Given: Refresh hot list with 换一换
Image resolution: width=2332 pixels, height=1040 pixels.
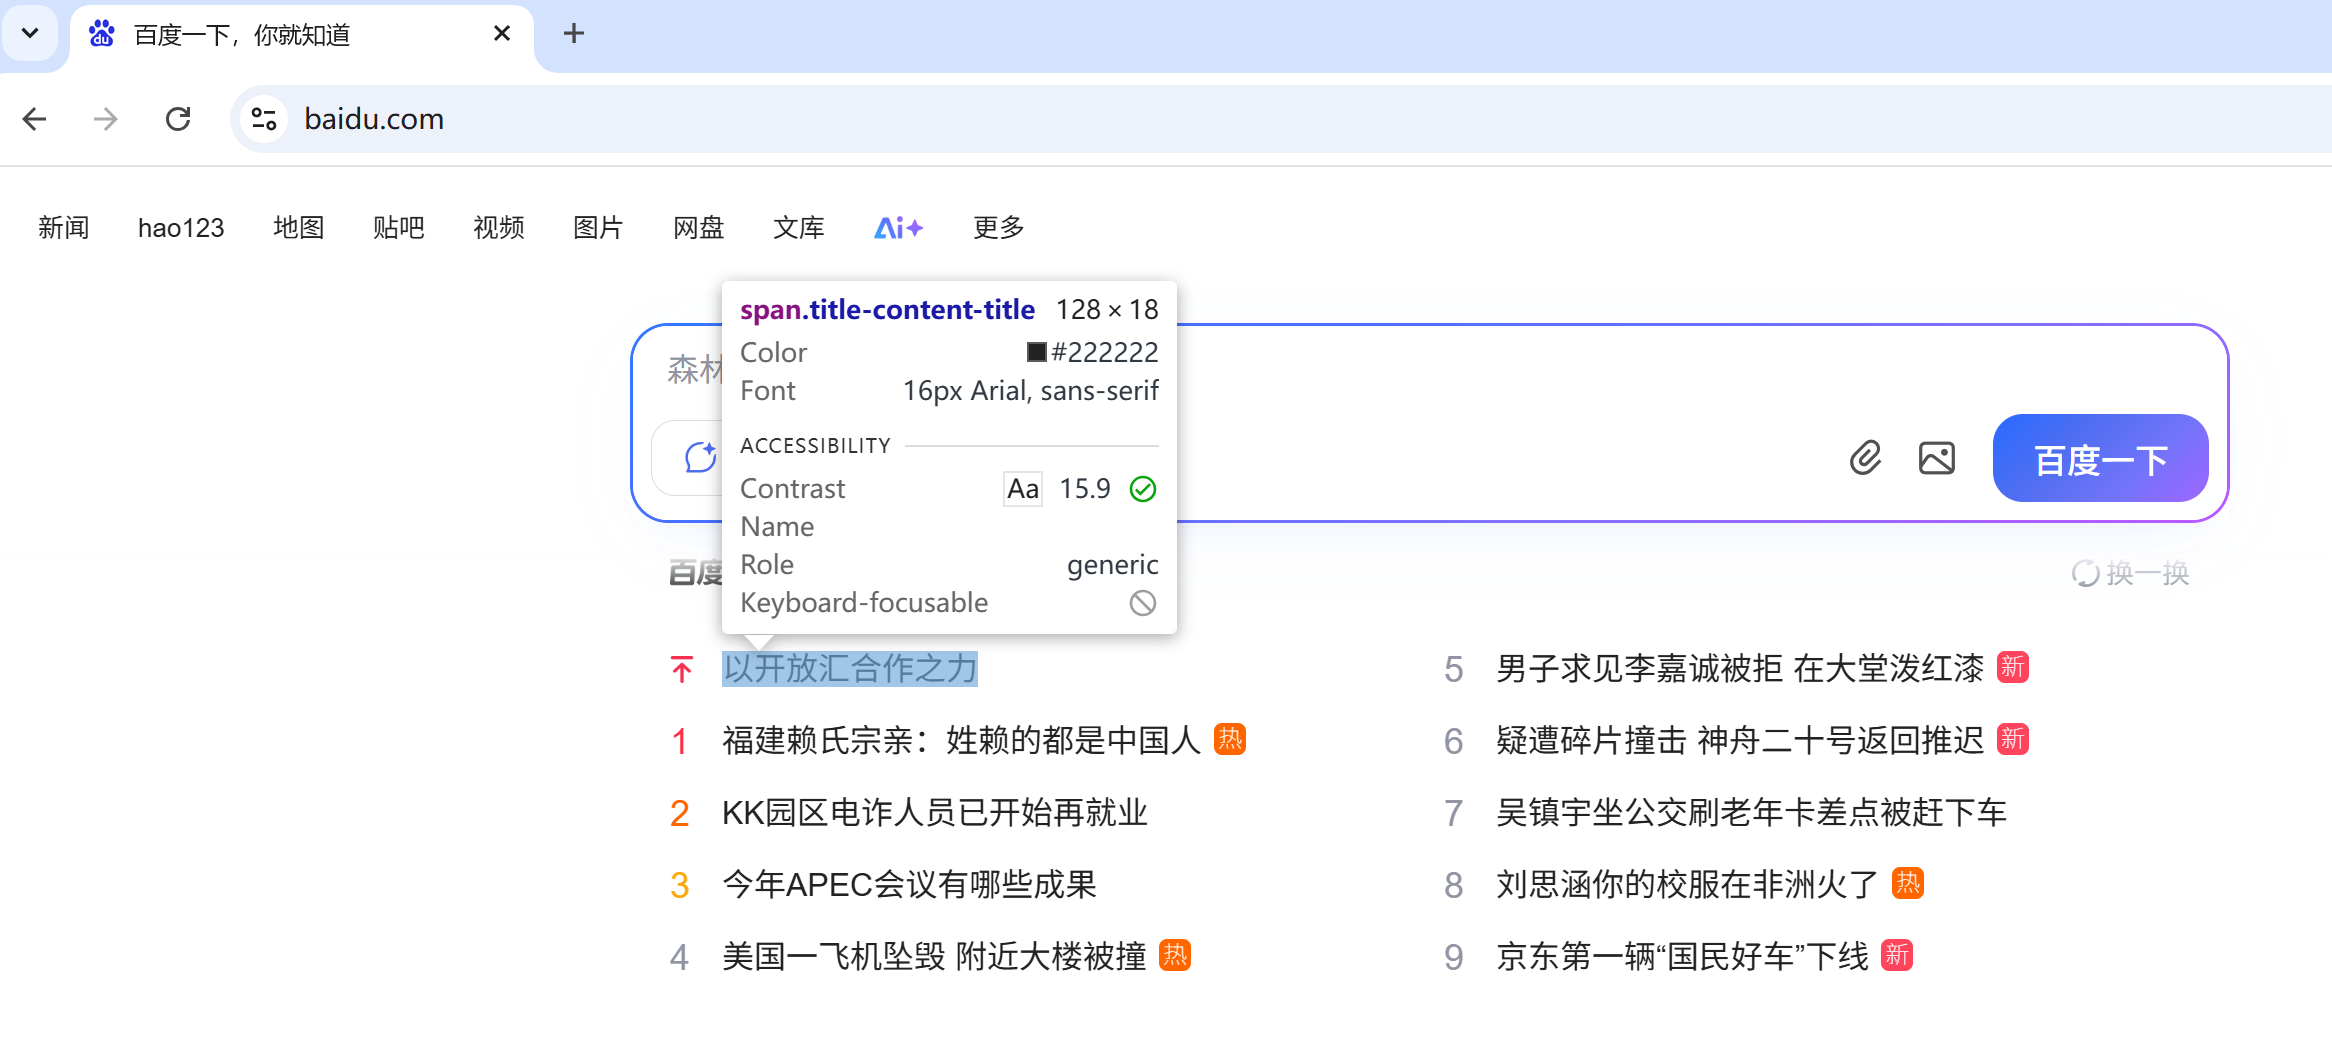Looking at the screenshot, I should [2130, 573].
